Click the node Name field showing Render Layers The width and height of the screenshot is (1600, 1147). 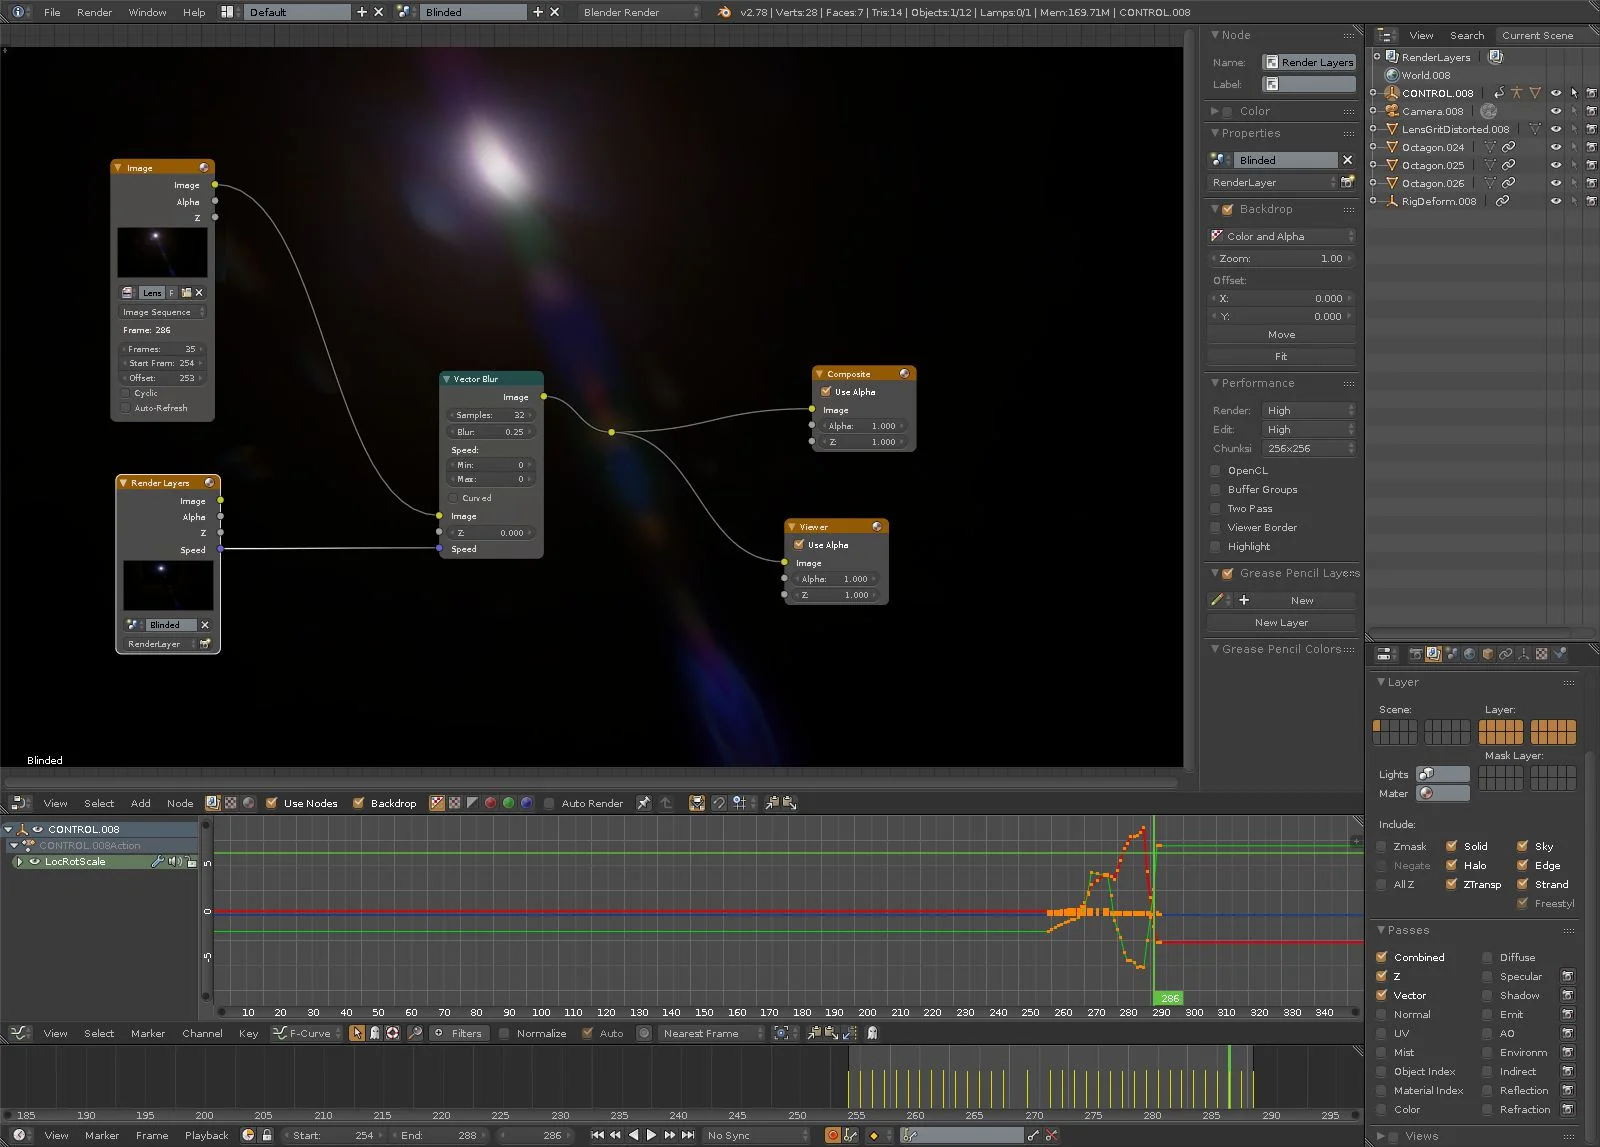1309,62
